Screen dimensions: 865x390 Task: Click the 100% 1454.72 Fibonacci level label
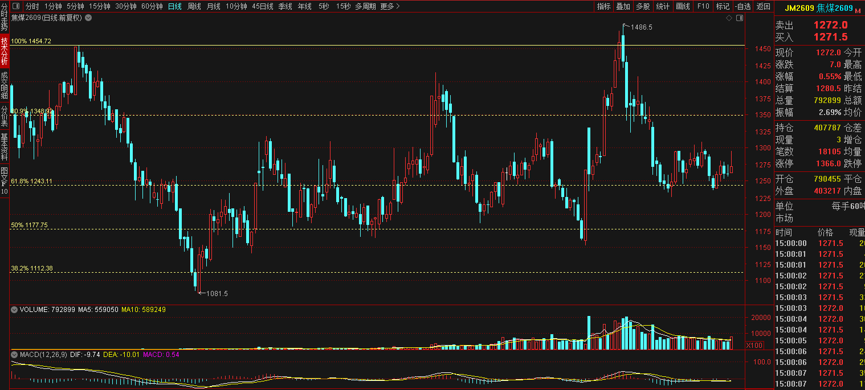(31, 41)
